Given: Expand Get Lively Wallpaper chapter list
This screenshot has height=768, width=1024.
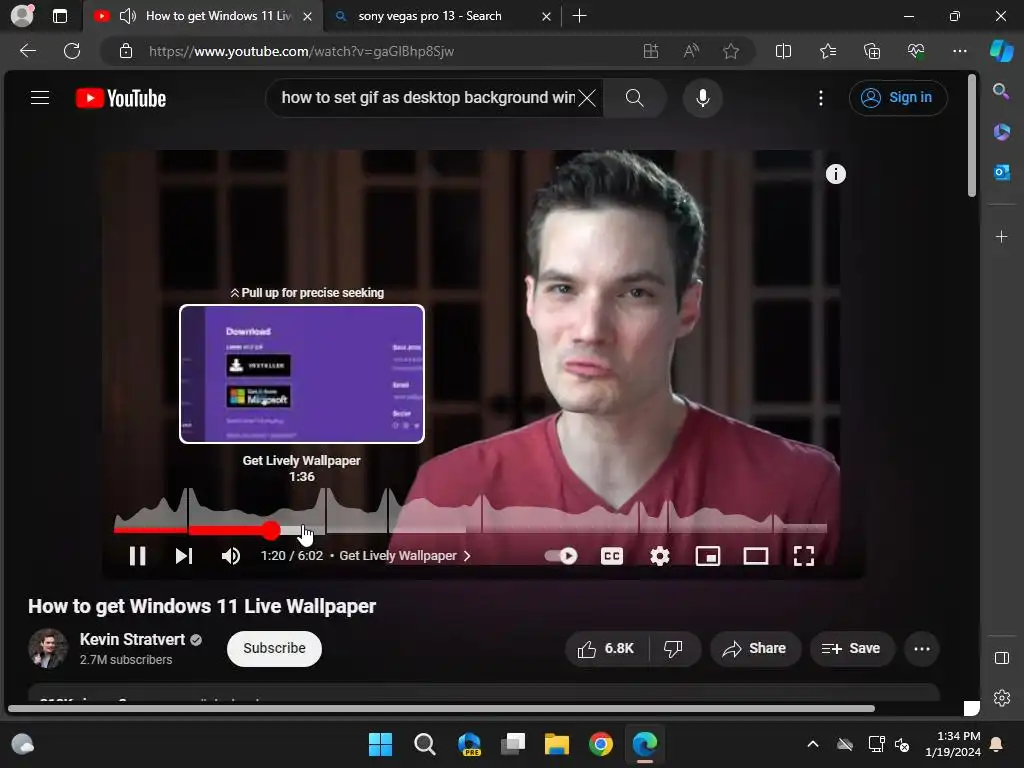Looking at the screenshot, I should click(405, 556).
